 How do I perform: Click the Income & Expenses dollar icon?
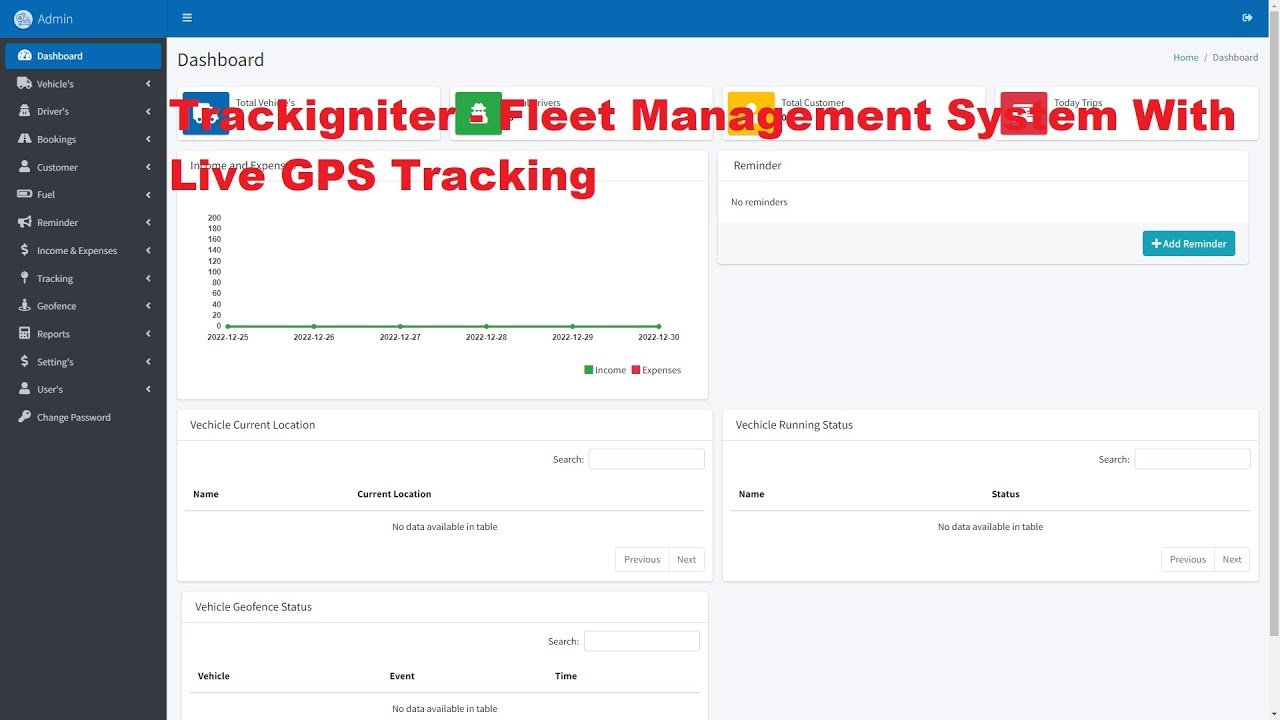coord(24,250)
